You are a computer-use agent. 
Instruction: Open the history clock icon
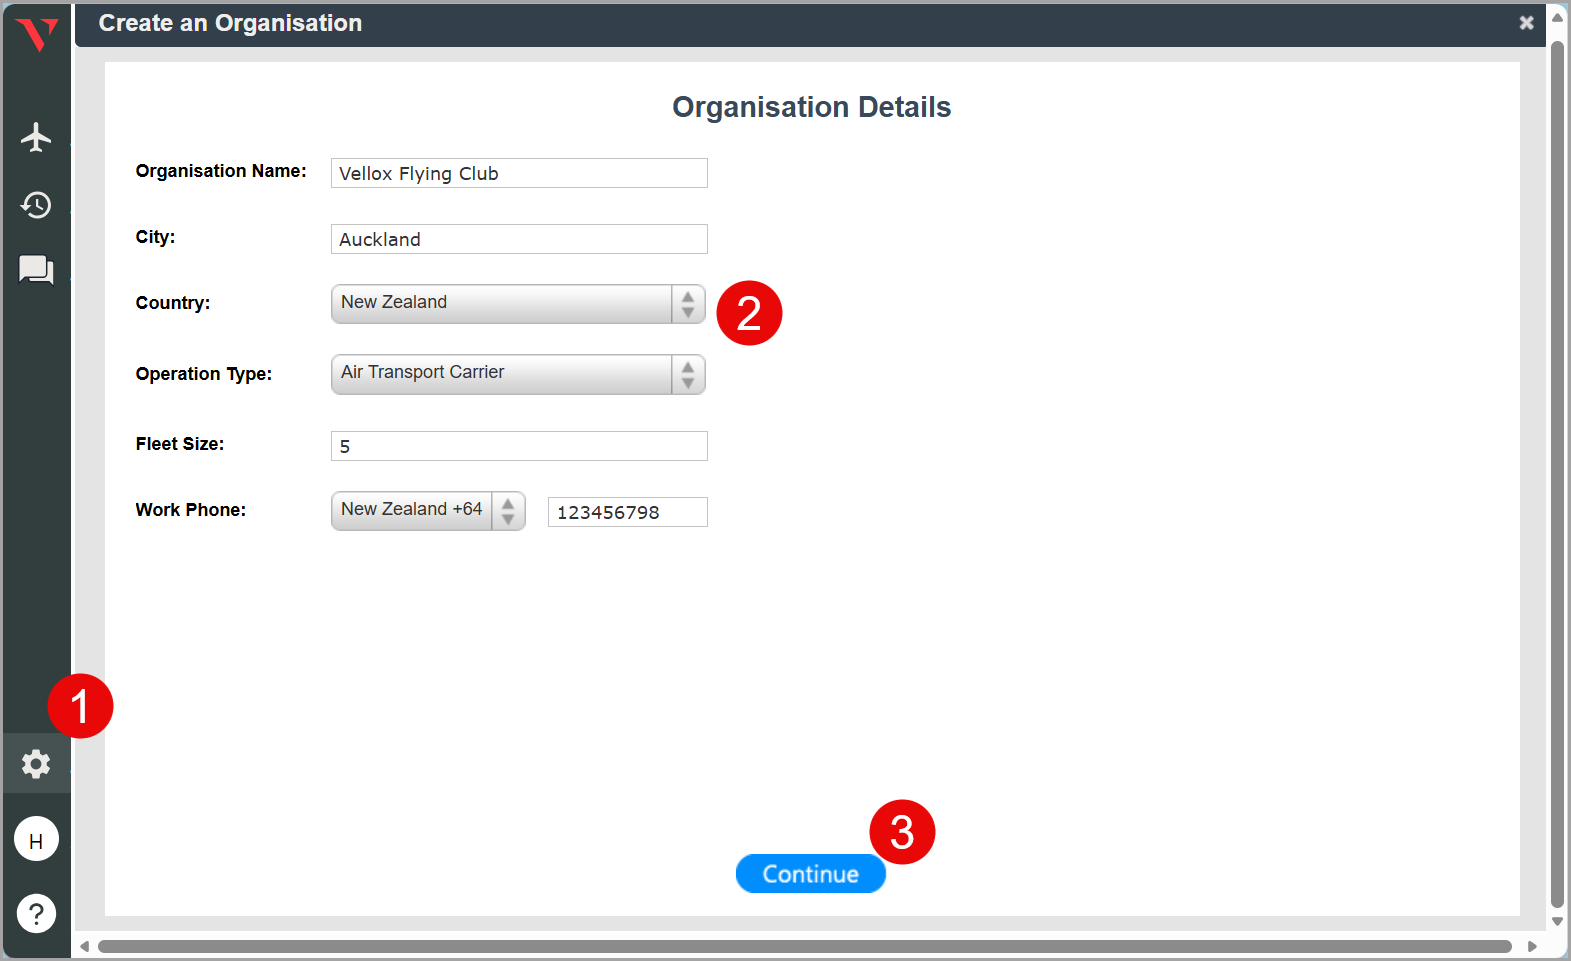tap(36, 205)
